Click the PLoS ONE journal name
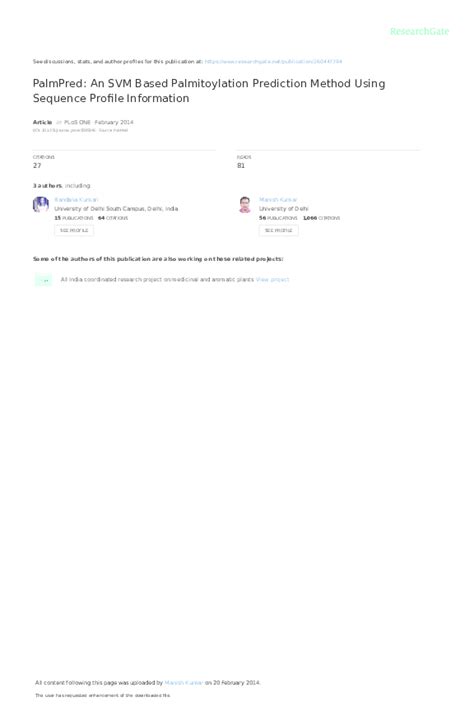 point(77,122)
